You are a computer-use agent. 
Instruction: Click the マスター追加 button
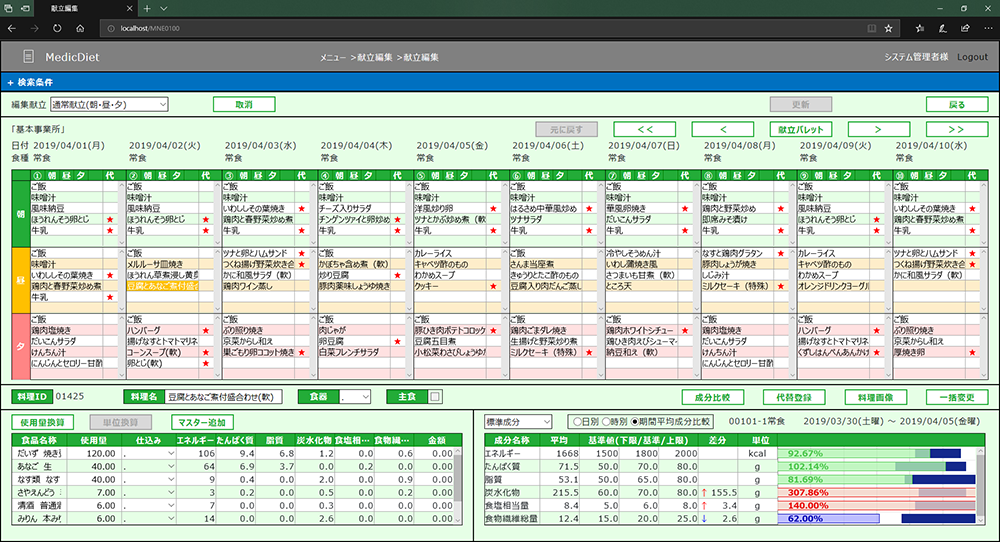[202, 422]
